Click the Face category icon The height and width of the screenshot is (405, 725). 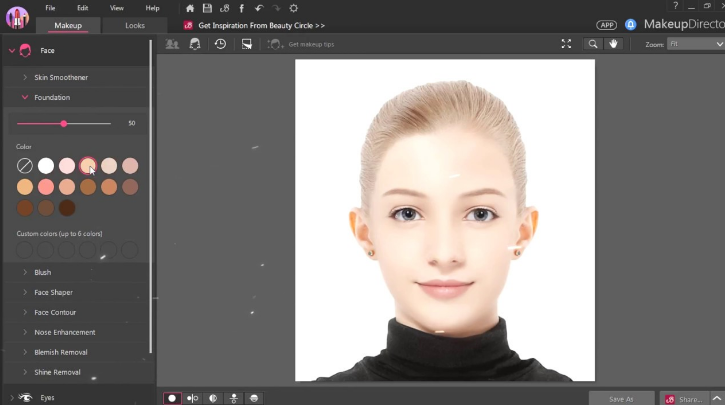point(25,50)
